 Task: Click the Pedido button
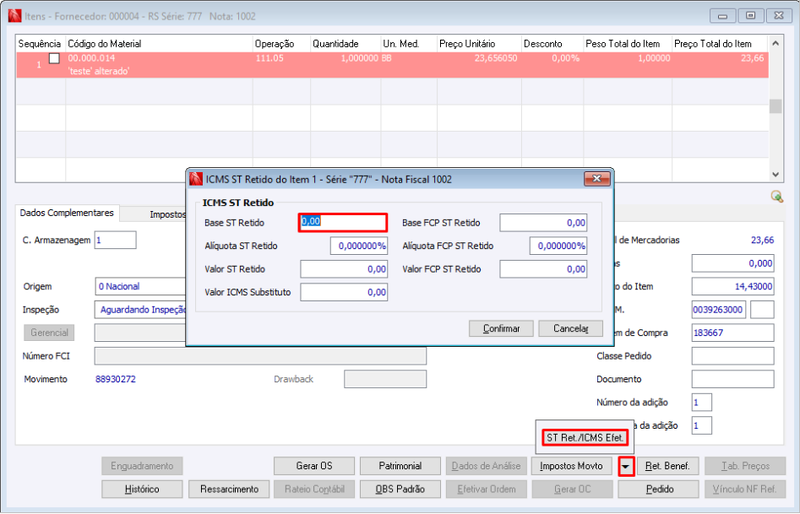point(658,489)
